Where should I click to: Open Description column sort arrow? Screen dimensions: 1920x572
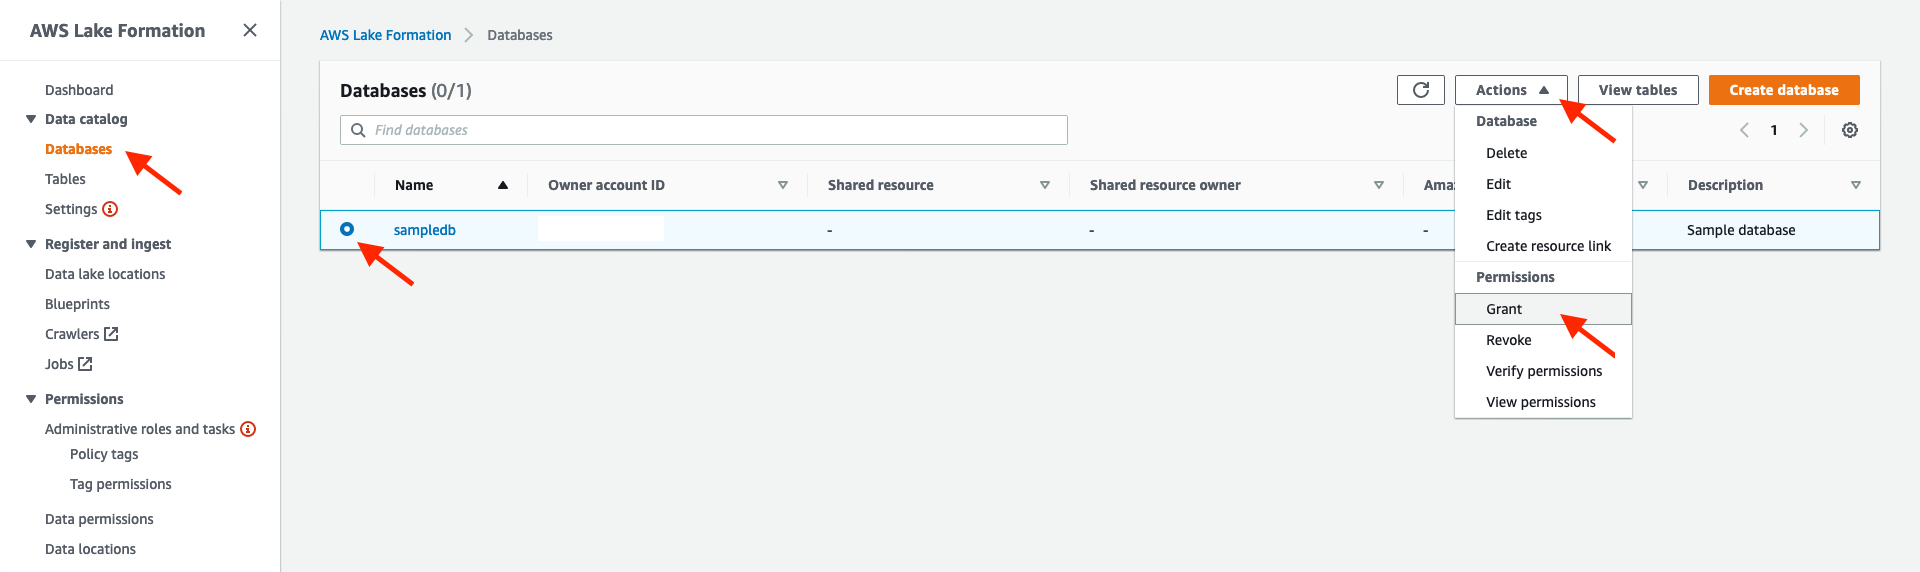(x=1856, y=185)
